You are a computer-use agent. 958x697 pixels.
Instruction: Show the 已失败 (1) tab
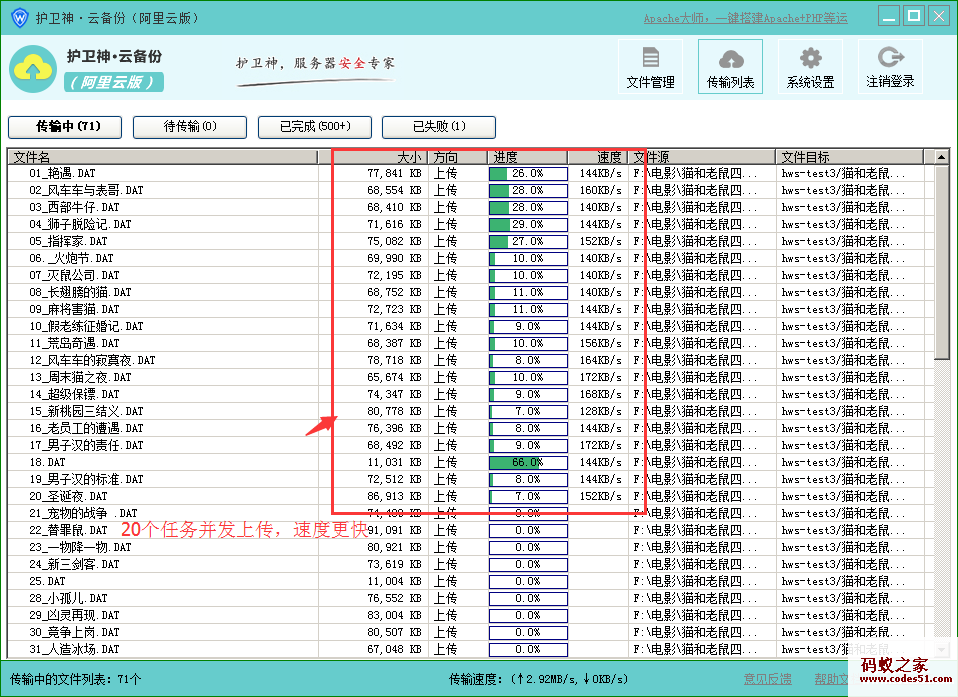[439, 127]
